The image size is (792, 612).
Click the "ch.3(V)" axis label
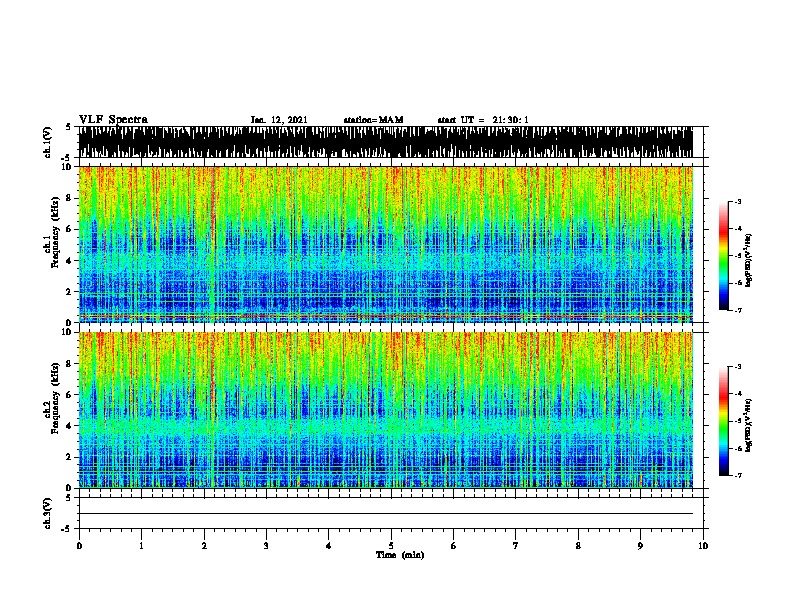click(47, 513)
